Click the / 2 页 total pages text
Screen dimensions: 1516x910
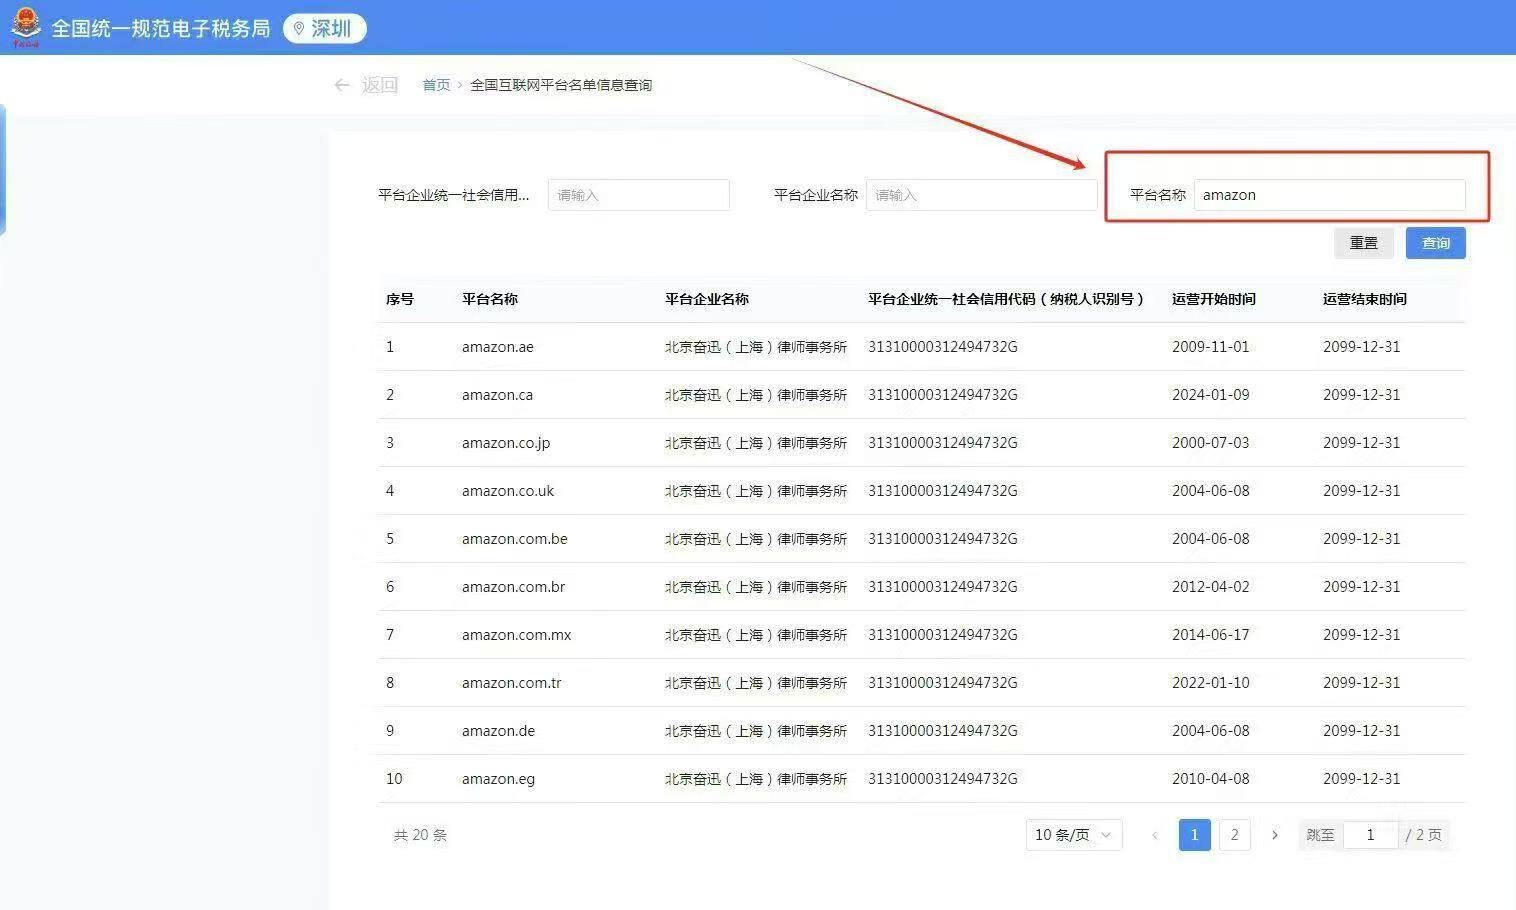[1424, 835]
